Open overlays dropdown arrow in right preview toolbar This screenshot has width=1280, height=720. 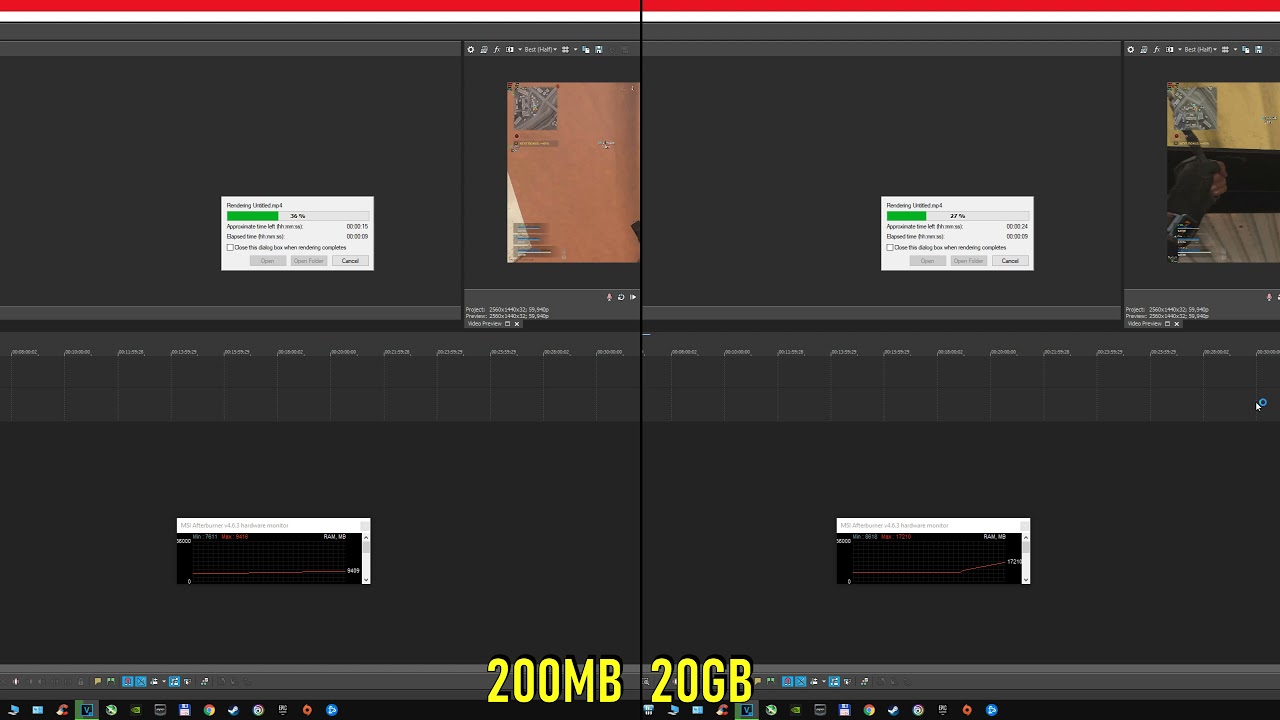[x=1236, y=49]
